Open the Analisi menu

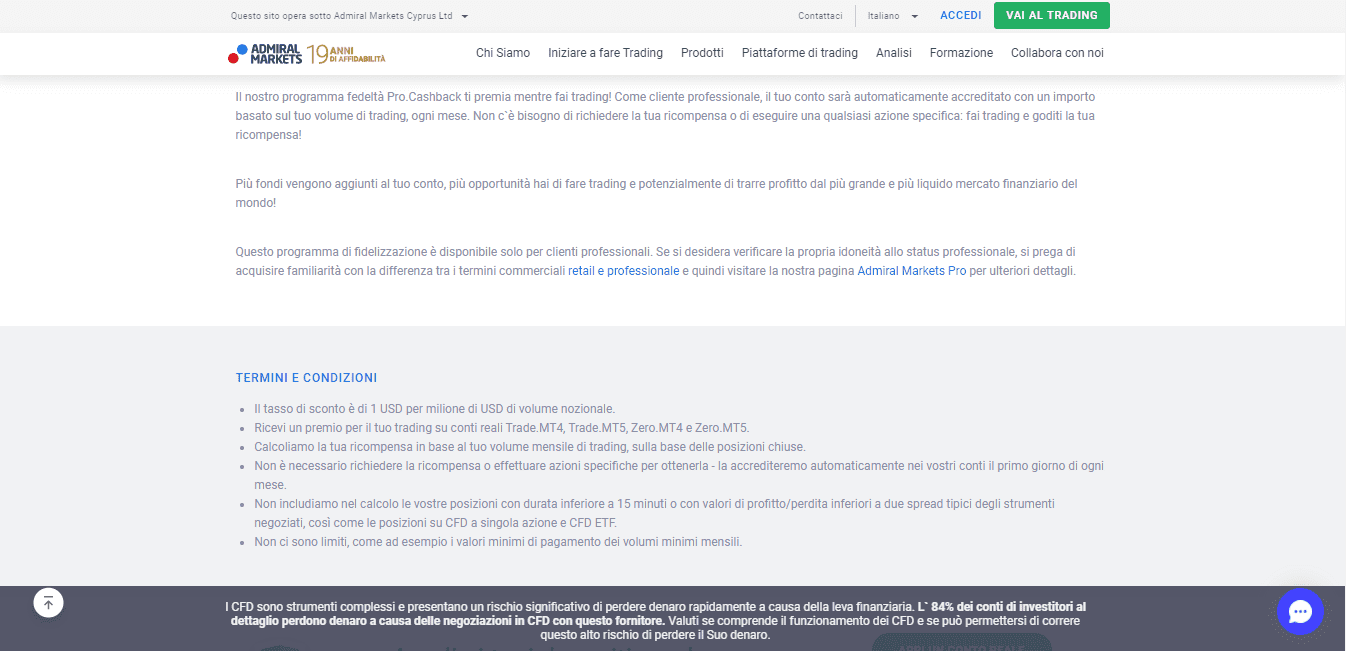coord(894,53)
